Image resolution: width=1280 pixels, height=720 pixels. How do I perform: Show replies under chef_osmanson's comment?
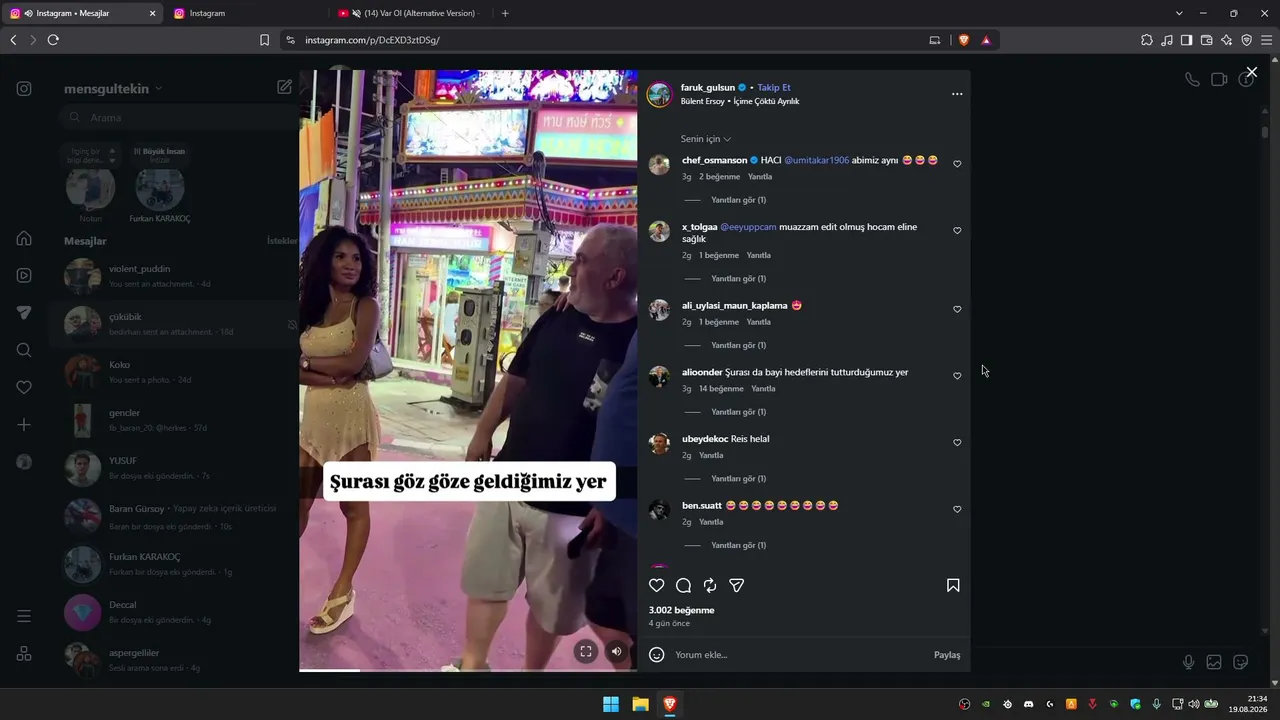[738, 200]
